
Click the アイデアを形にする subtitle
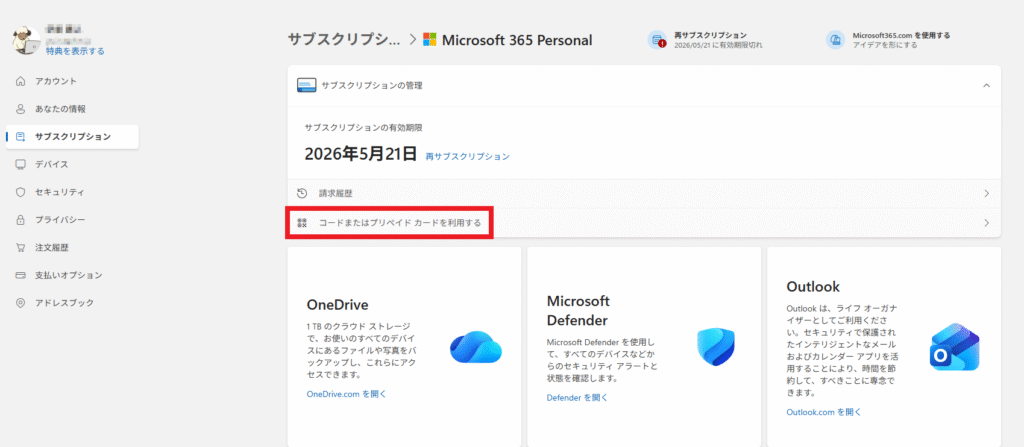885,45
